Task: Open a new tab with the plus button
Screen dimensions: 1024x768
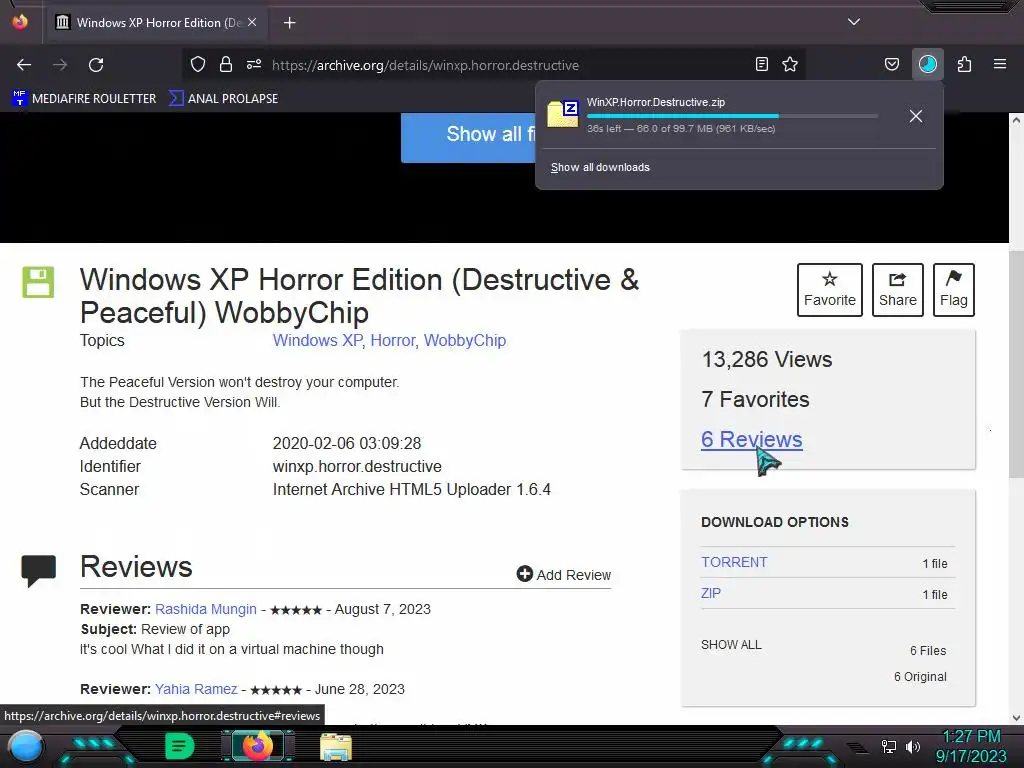Action: click(289, 23)
